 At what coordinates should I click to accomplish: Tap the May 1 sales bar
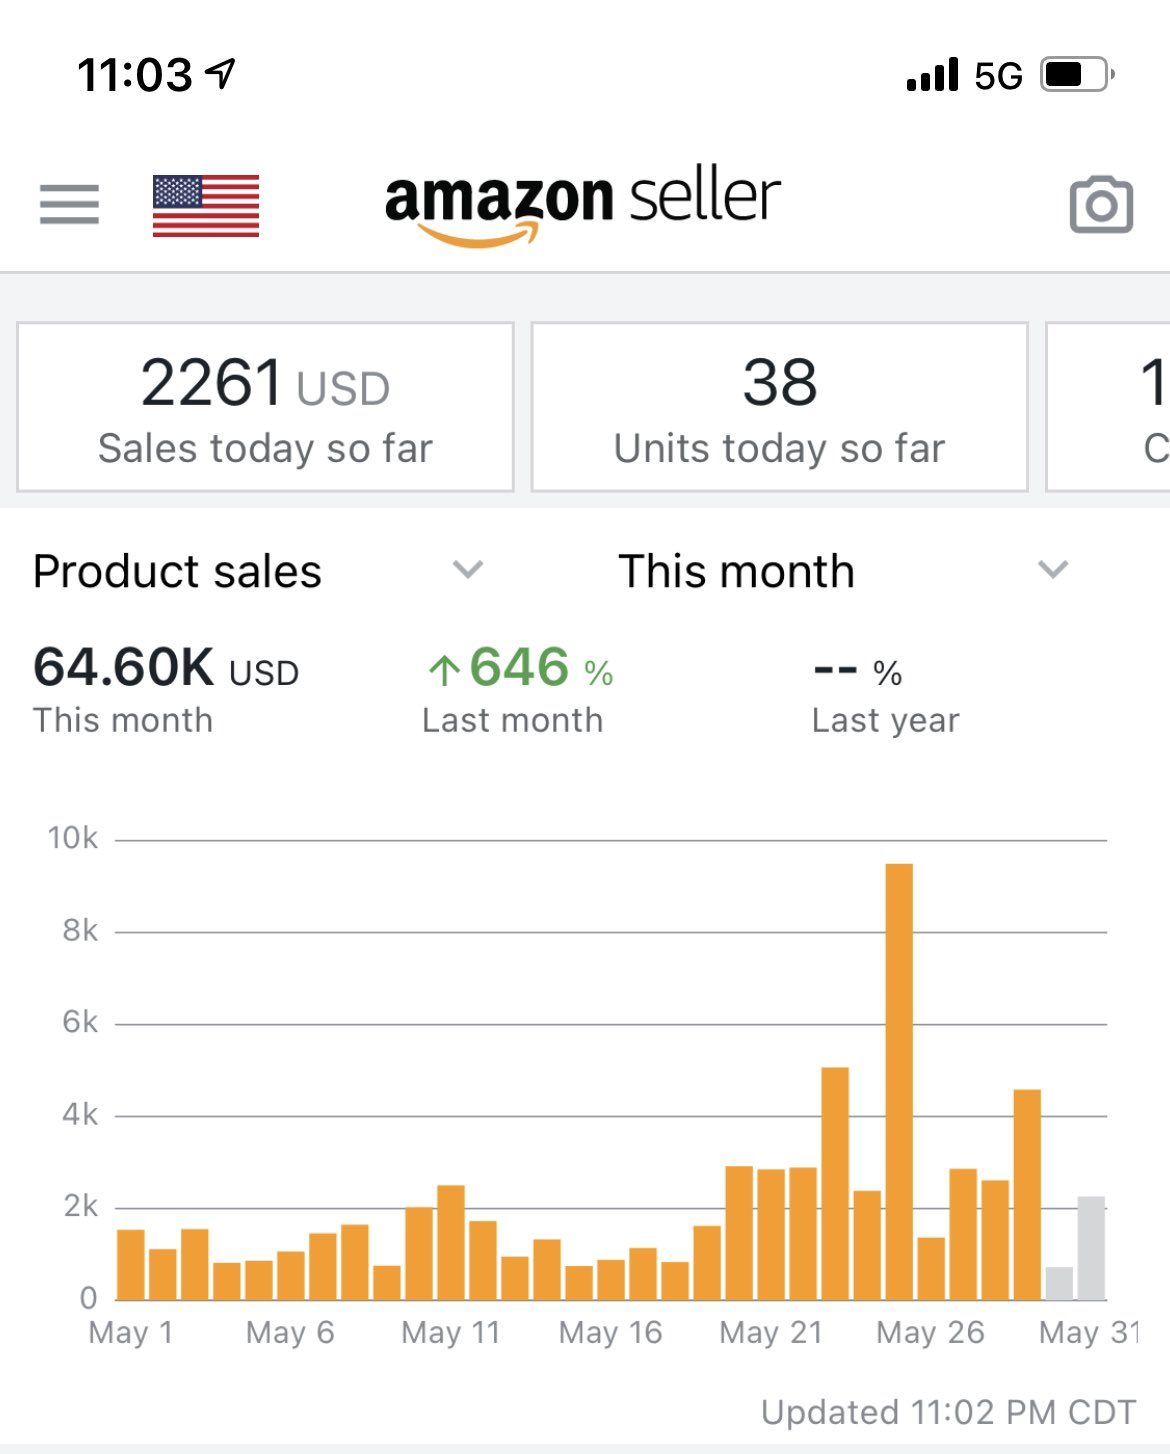coord(131,1265)
